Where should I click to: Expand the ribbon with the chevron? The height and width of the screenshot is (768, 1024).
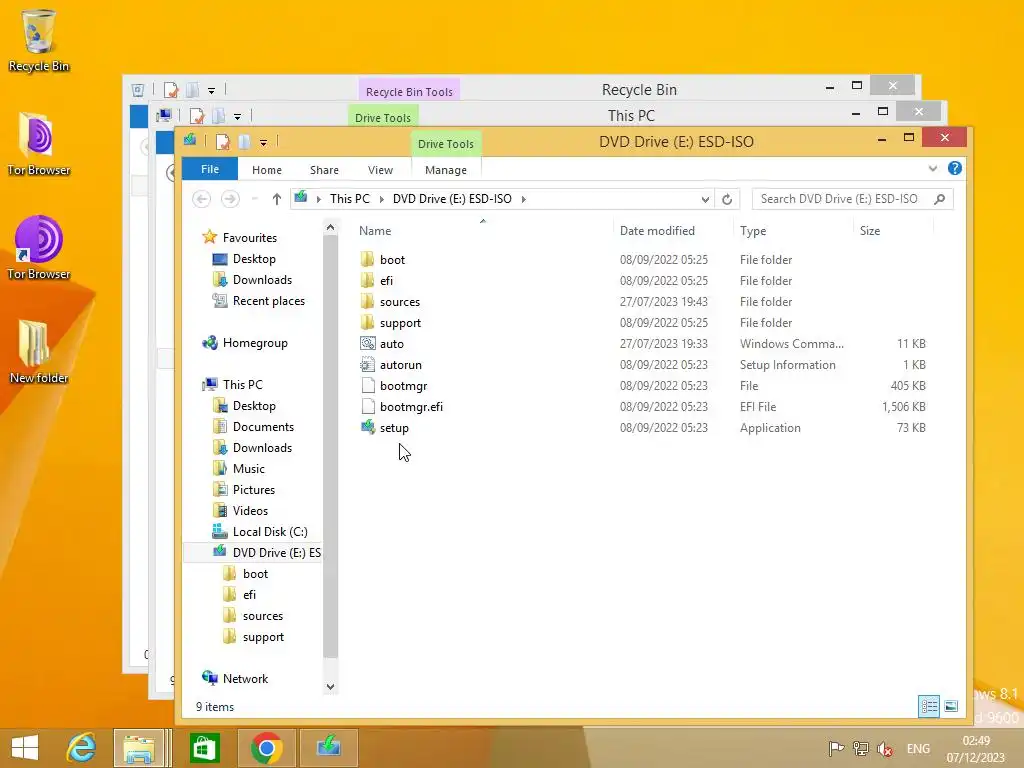coord(933,168)
